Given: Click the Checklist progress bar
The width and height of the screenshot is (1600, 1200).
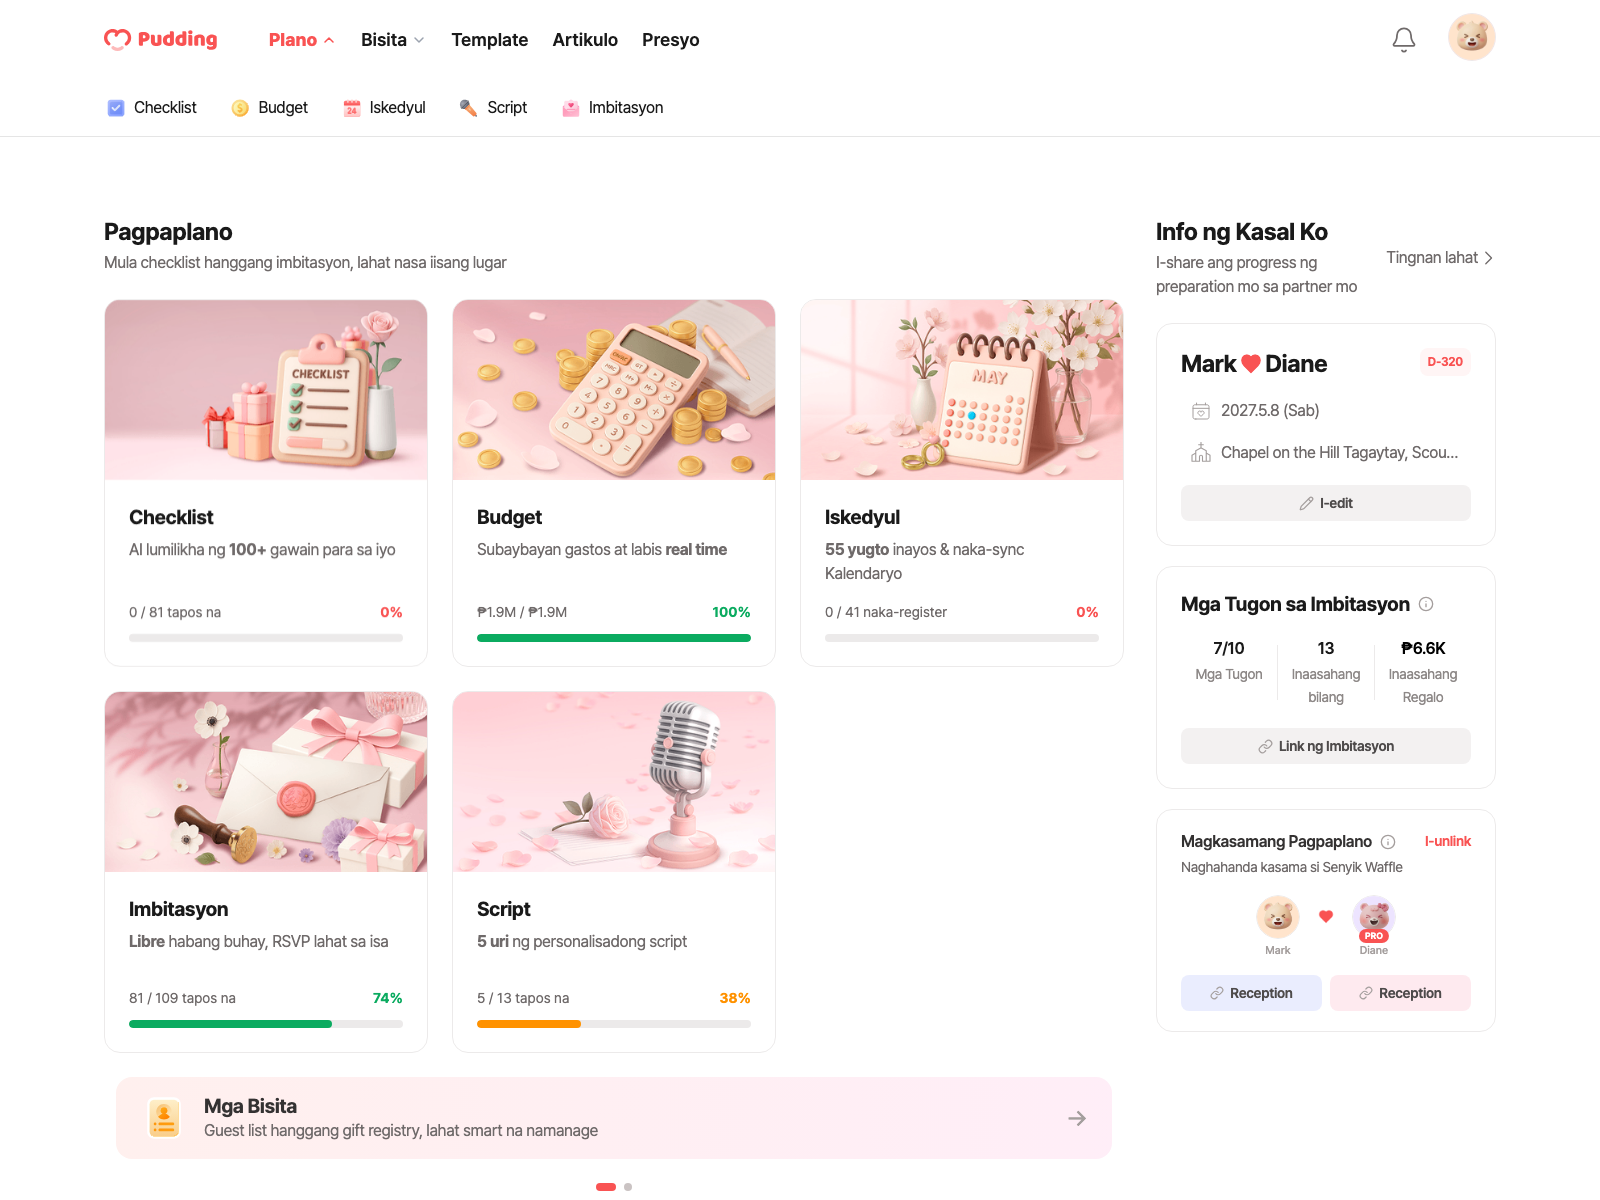Looking at the screenshot, I should [x=266, y=638].
